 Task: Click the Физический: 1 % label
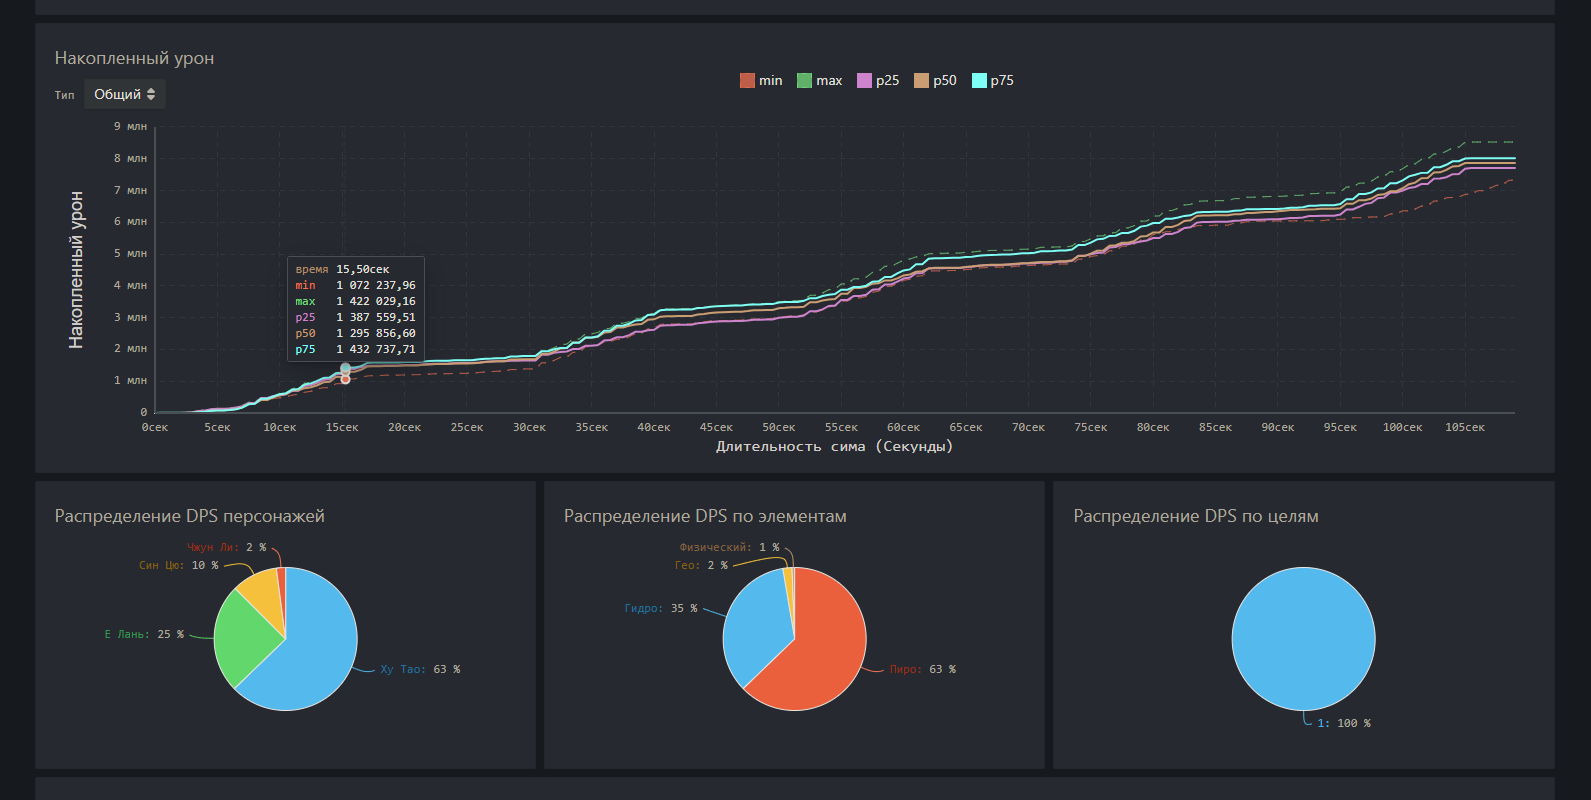point(729,548)
